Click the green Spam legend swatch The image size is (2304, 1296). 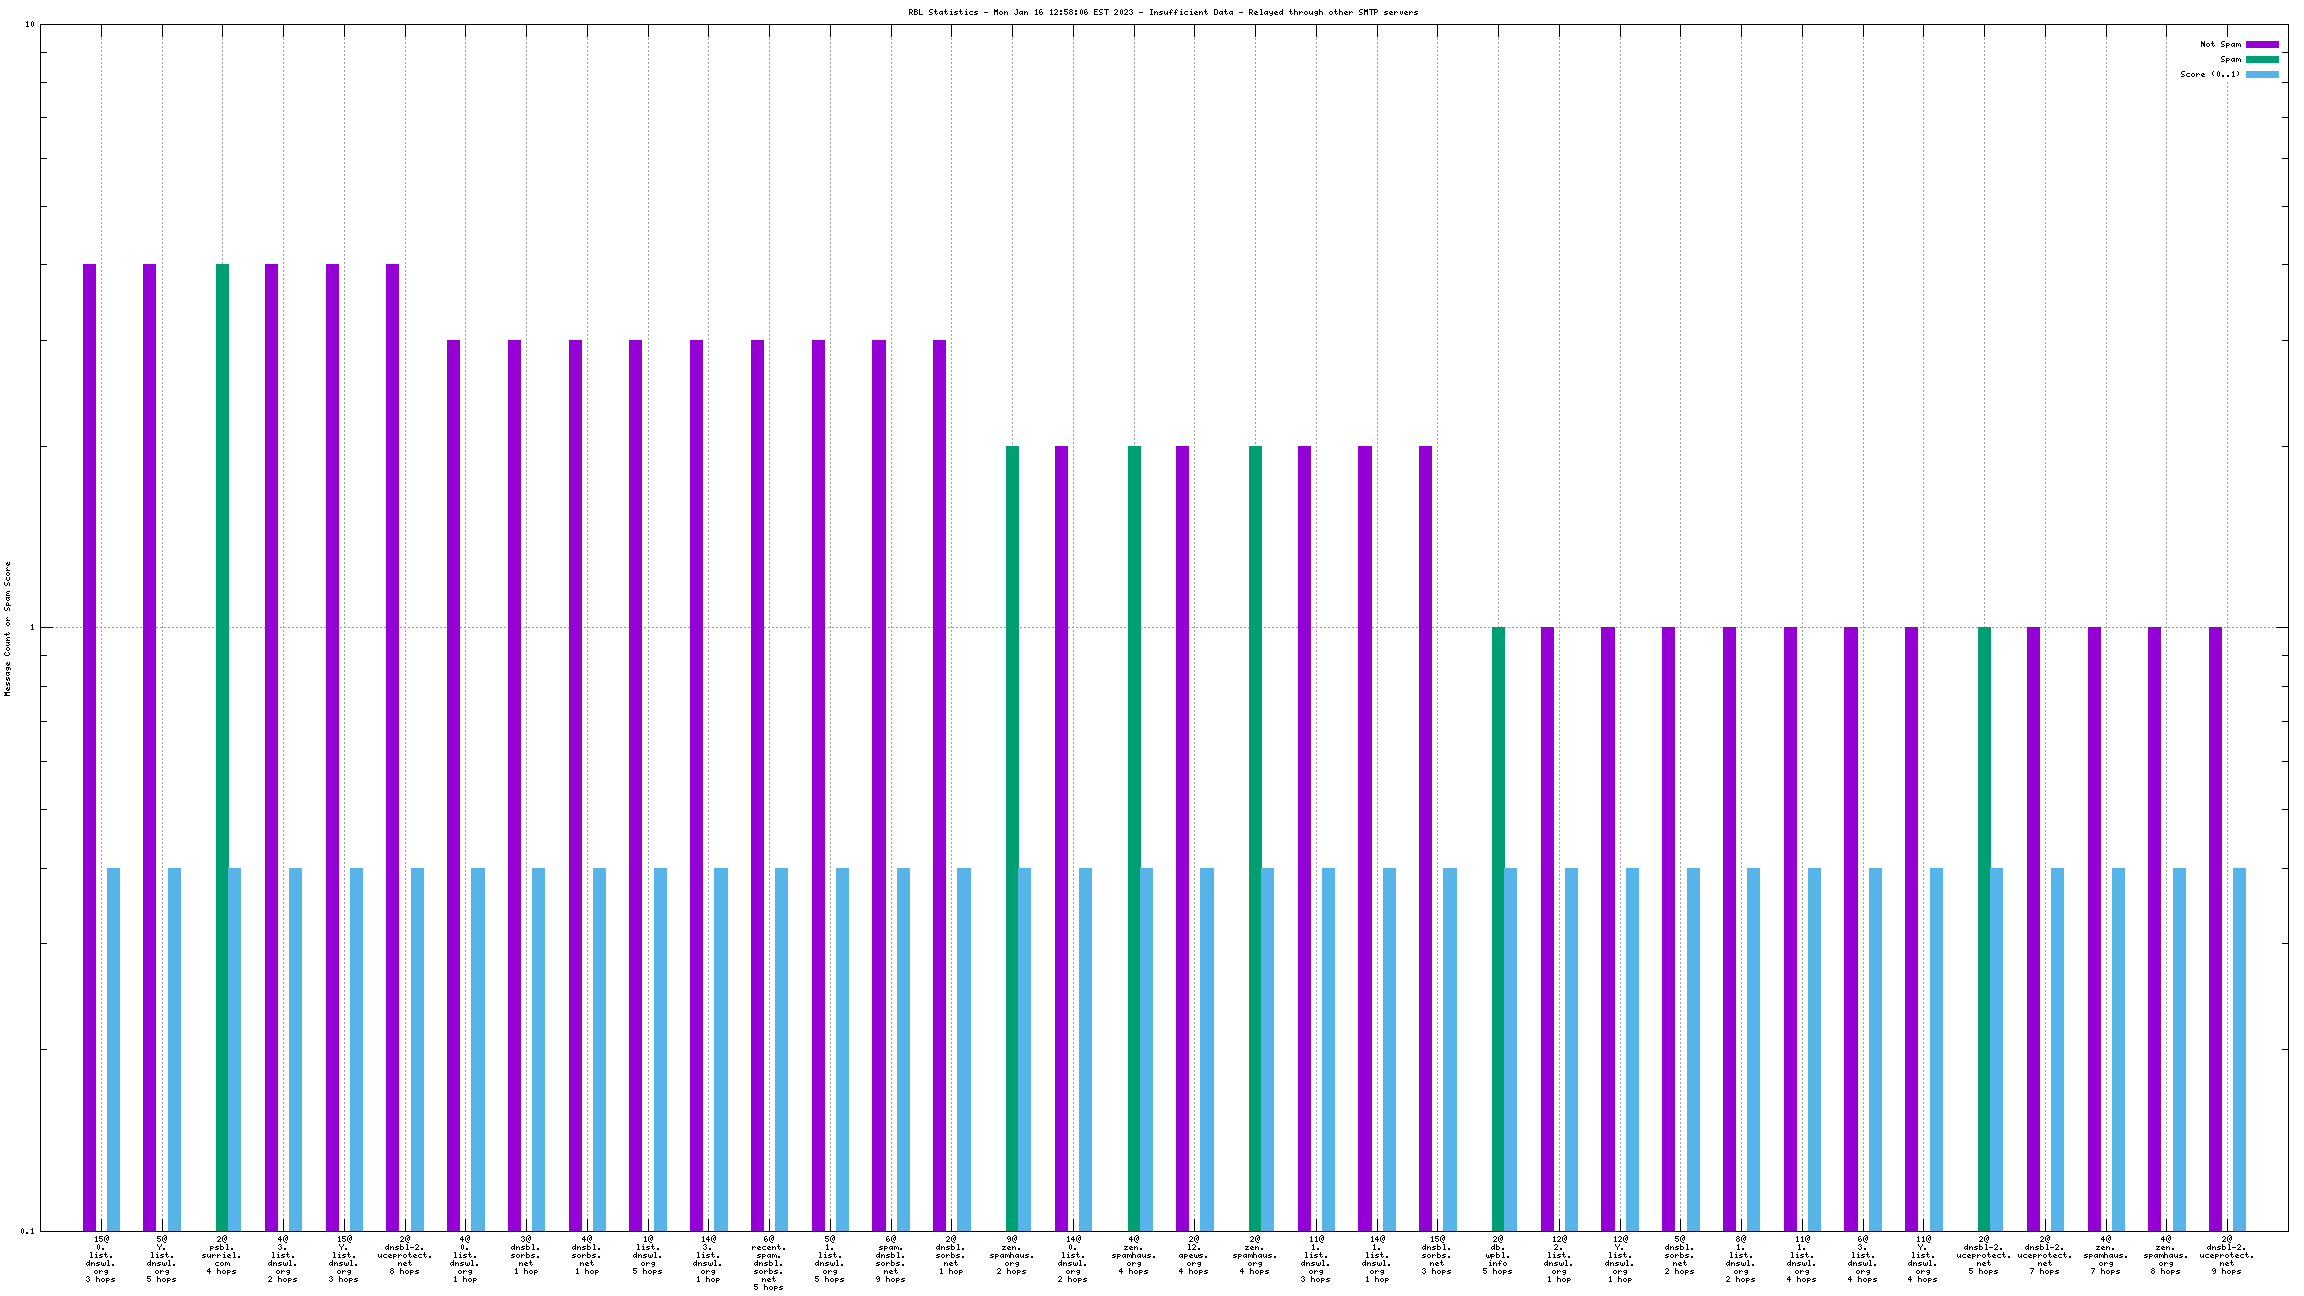click(2262, 59)
